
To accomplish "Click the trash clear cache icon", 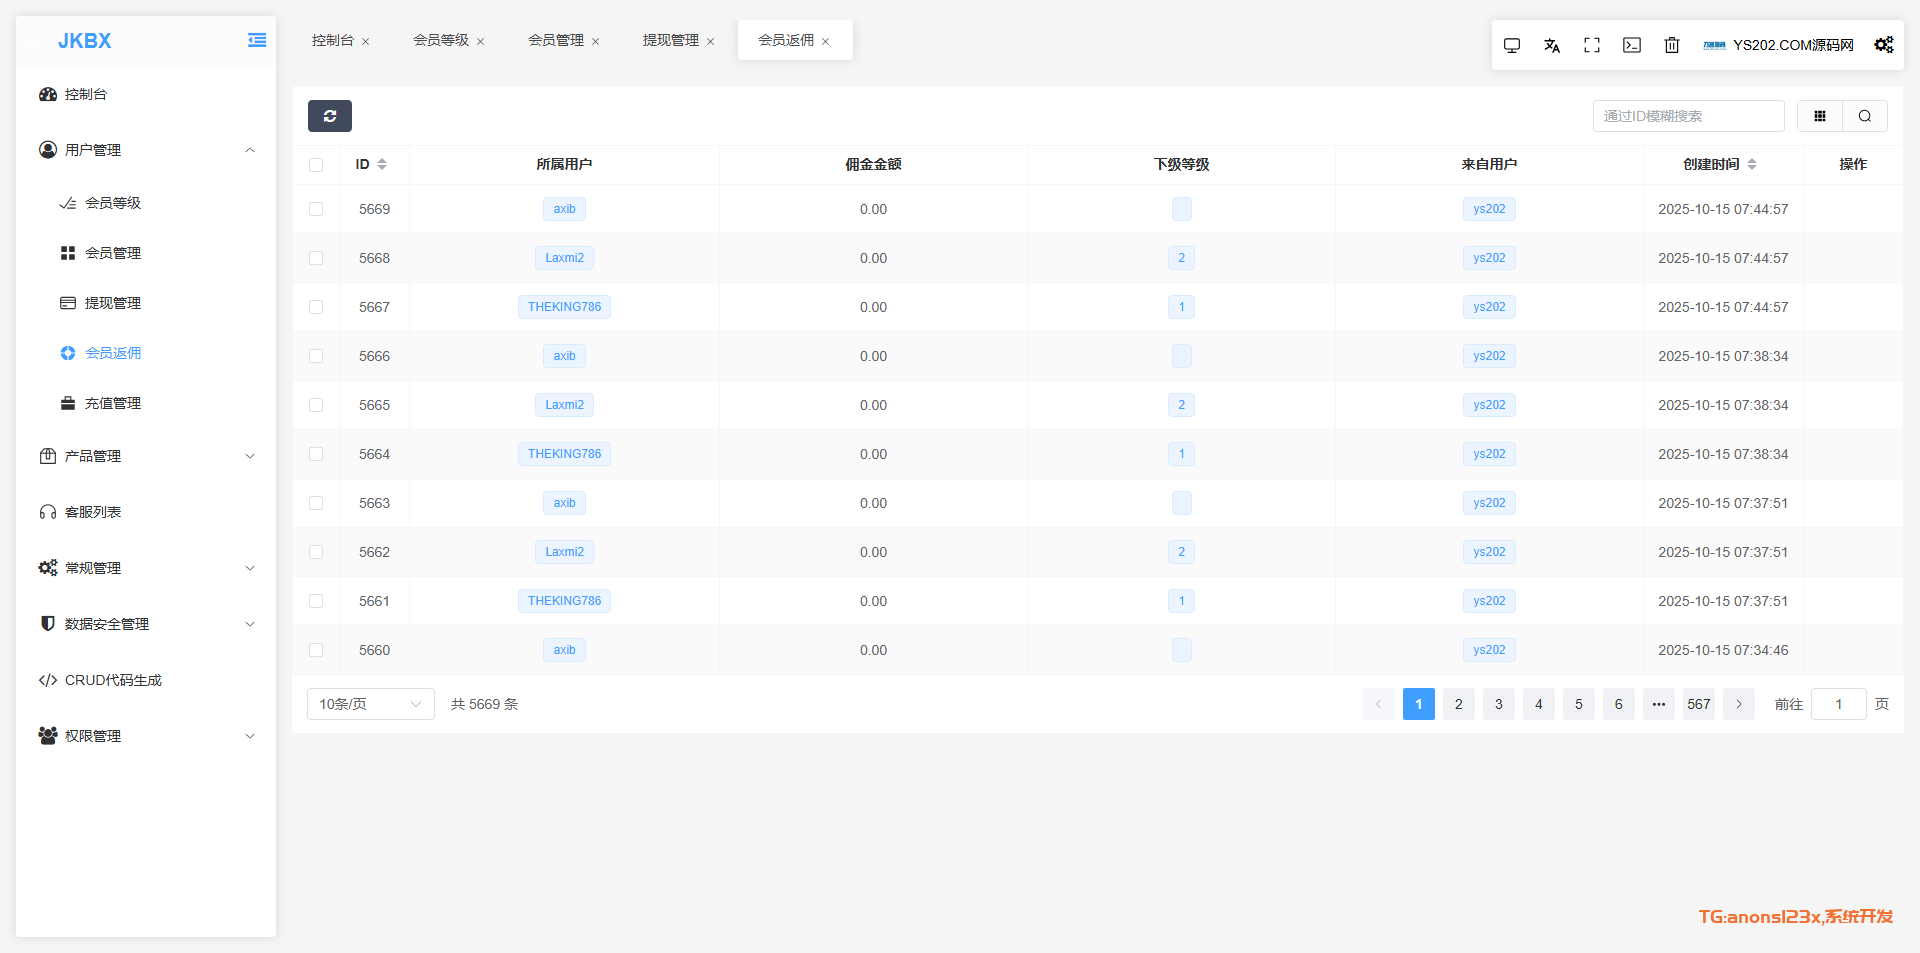I will (1671, 45).
